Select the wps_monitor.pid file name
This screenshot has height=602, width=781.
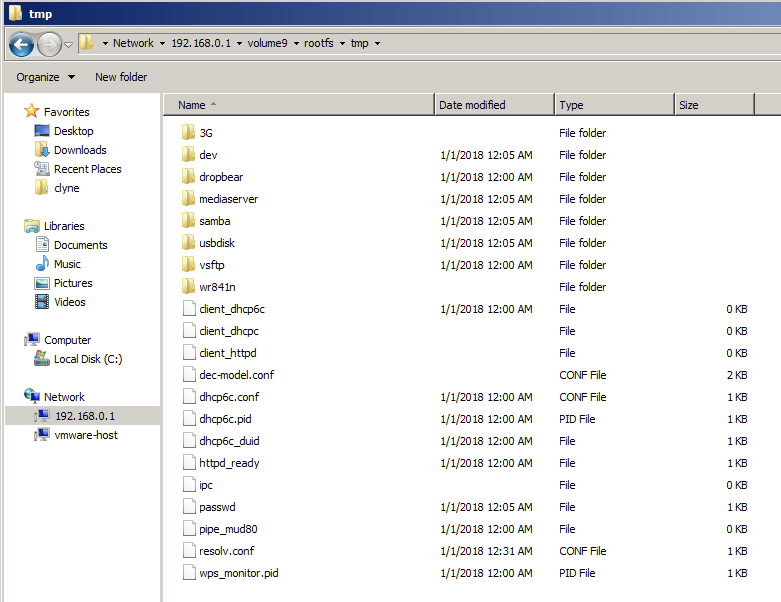tap(239, 573)
